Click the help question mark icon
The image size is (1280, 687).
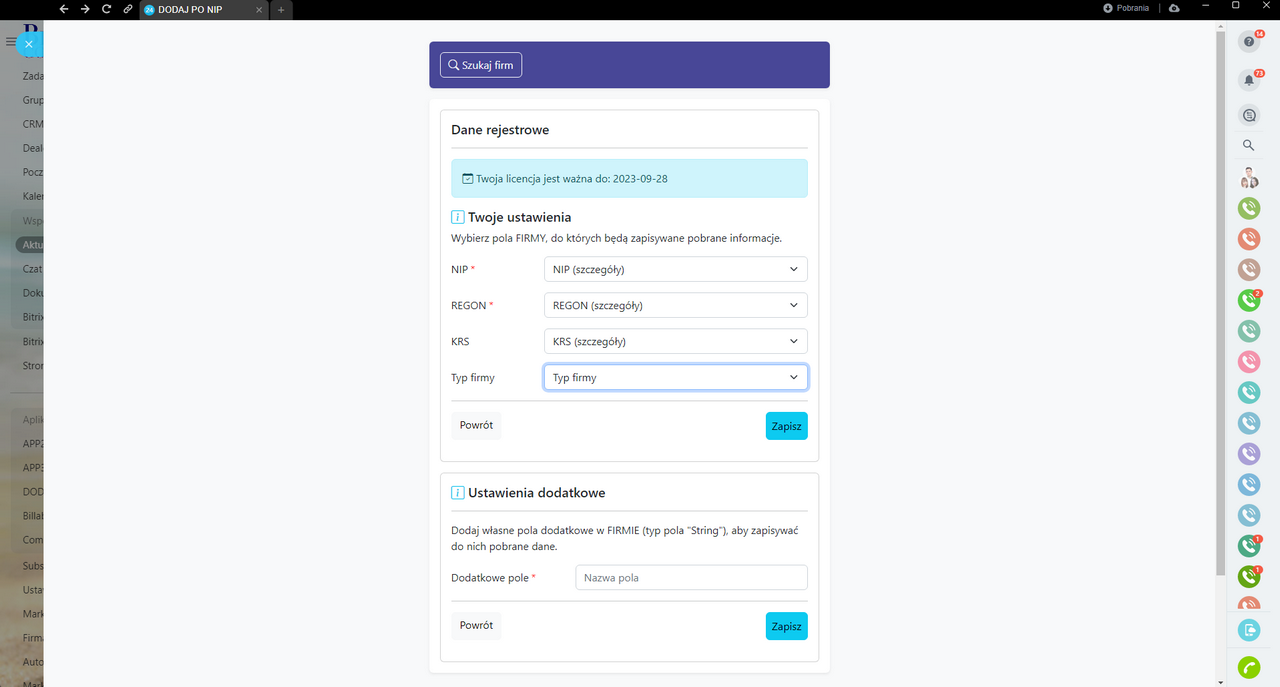[x=1248, y=41]
